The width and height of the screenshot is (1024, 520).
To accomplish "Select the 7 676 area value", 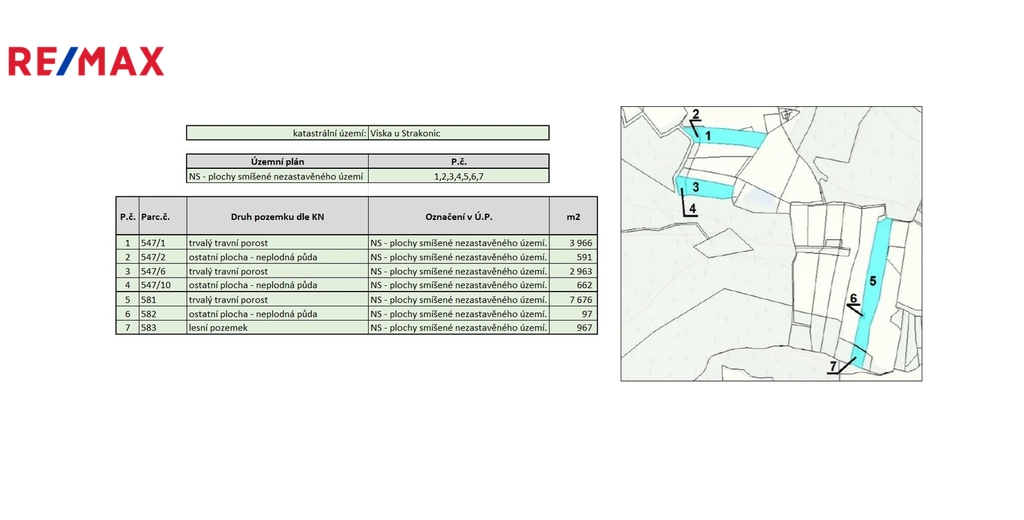I will click(x=573, y=299).
